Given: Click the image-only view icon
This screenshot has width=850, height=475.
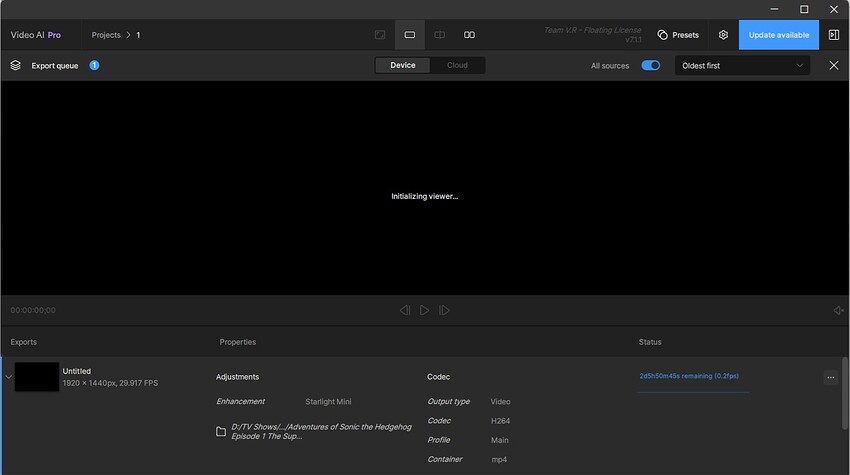Looking at the screenshot, I should click(380, 35).
